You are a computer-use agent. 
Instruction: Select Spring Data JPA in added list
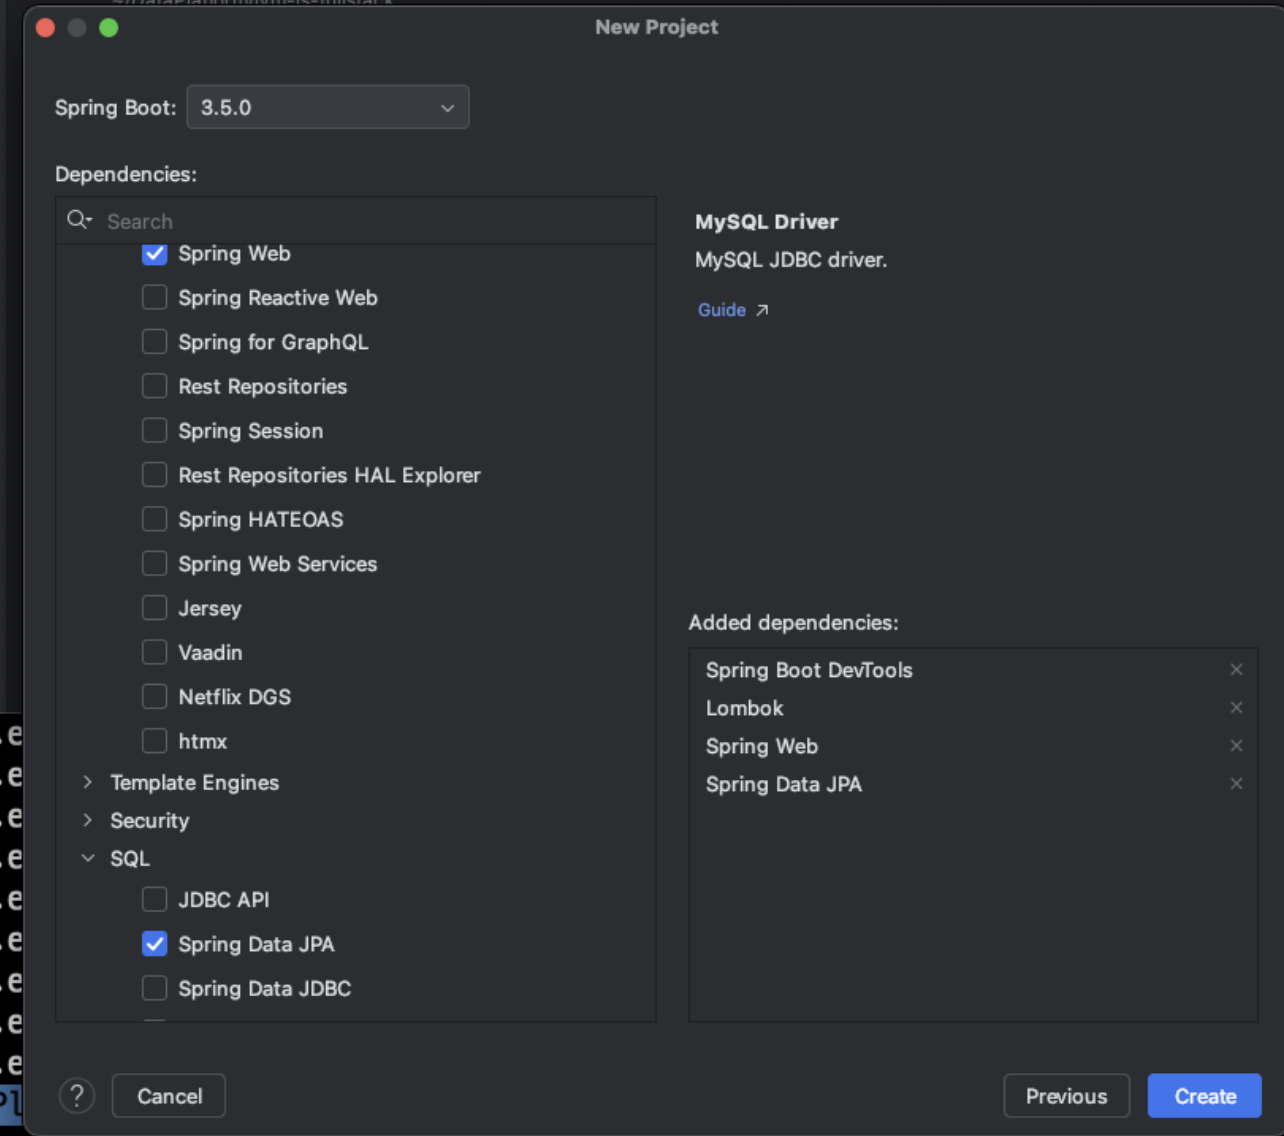point(784,784)
